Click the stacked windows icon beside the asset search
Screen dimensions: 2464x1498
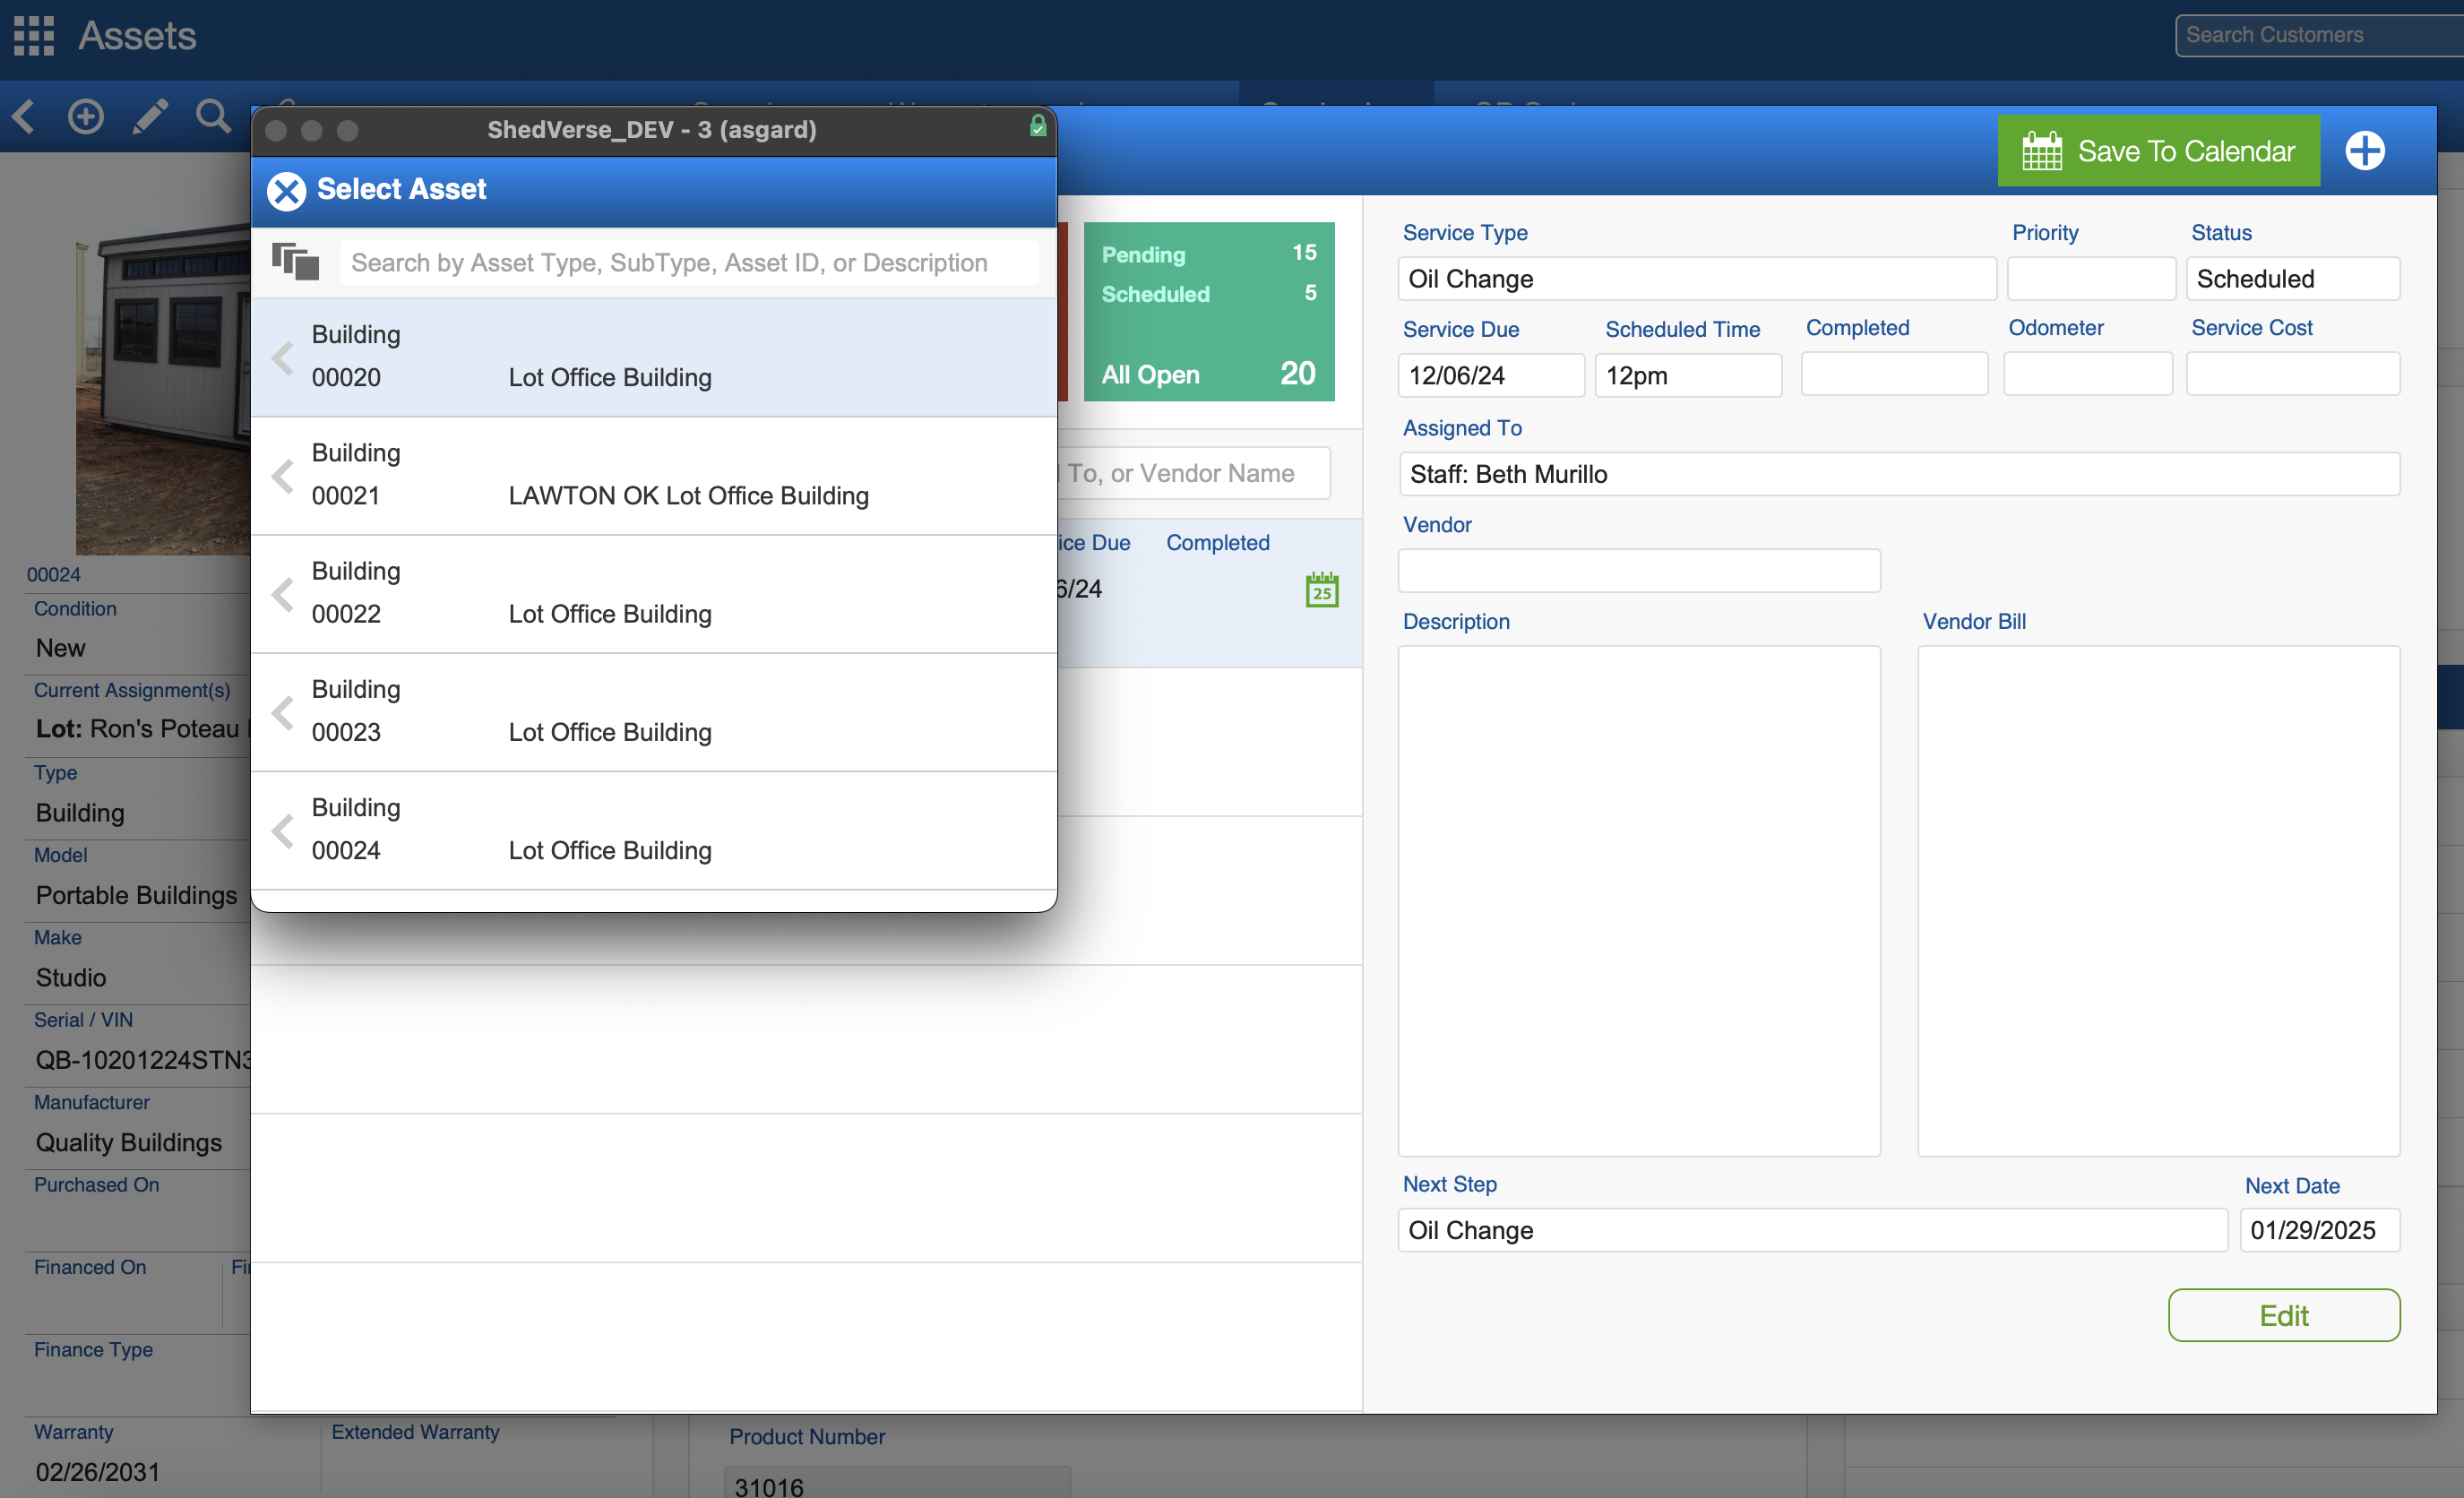point(295,262)
